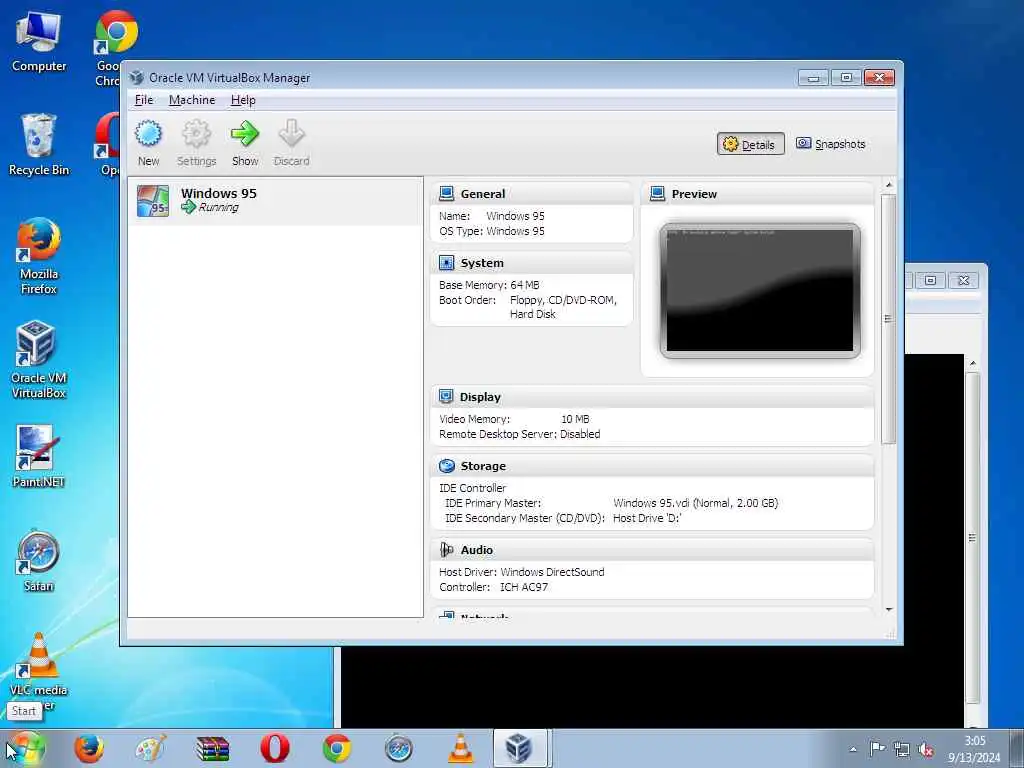Click the "Base Memory: 64 MB" line
The width and height of the screenshot is (1024, 768).
click(x=489, y=285)
